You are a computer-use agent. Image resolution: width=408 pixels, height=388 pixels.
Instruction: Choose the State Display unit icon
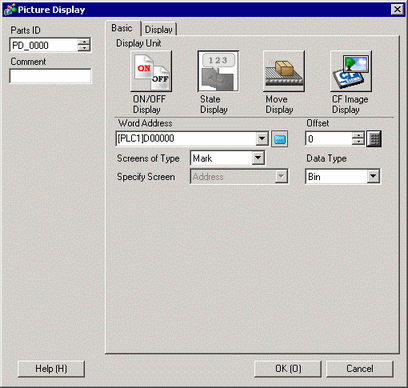[x=218, y=71]
